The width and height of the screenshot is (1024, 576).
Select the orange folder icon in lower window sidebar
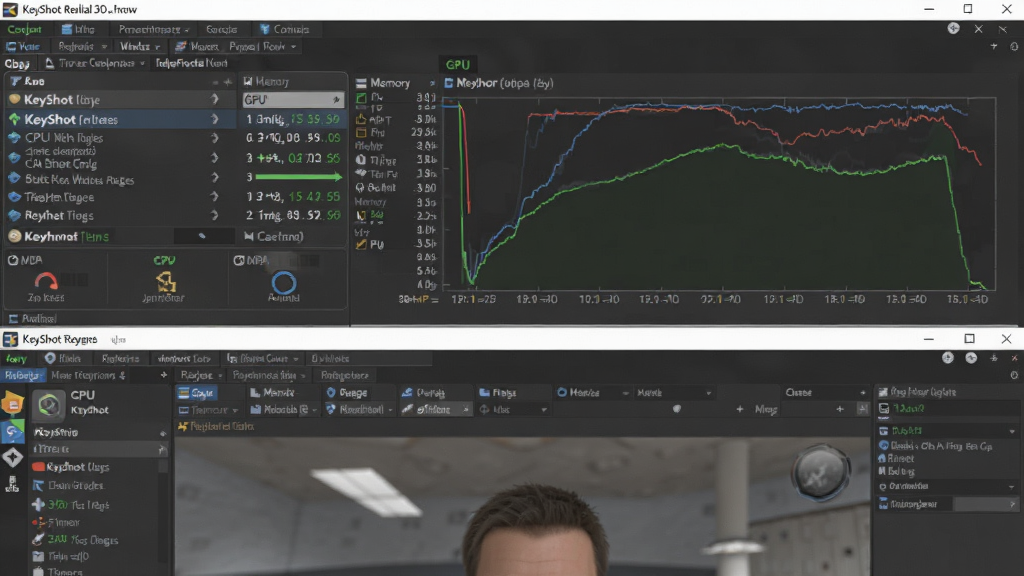[x=12, y=404]
